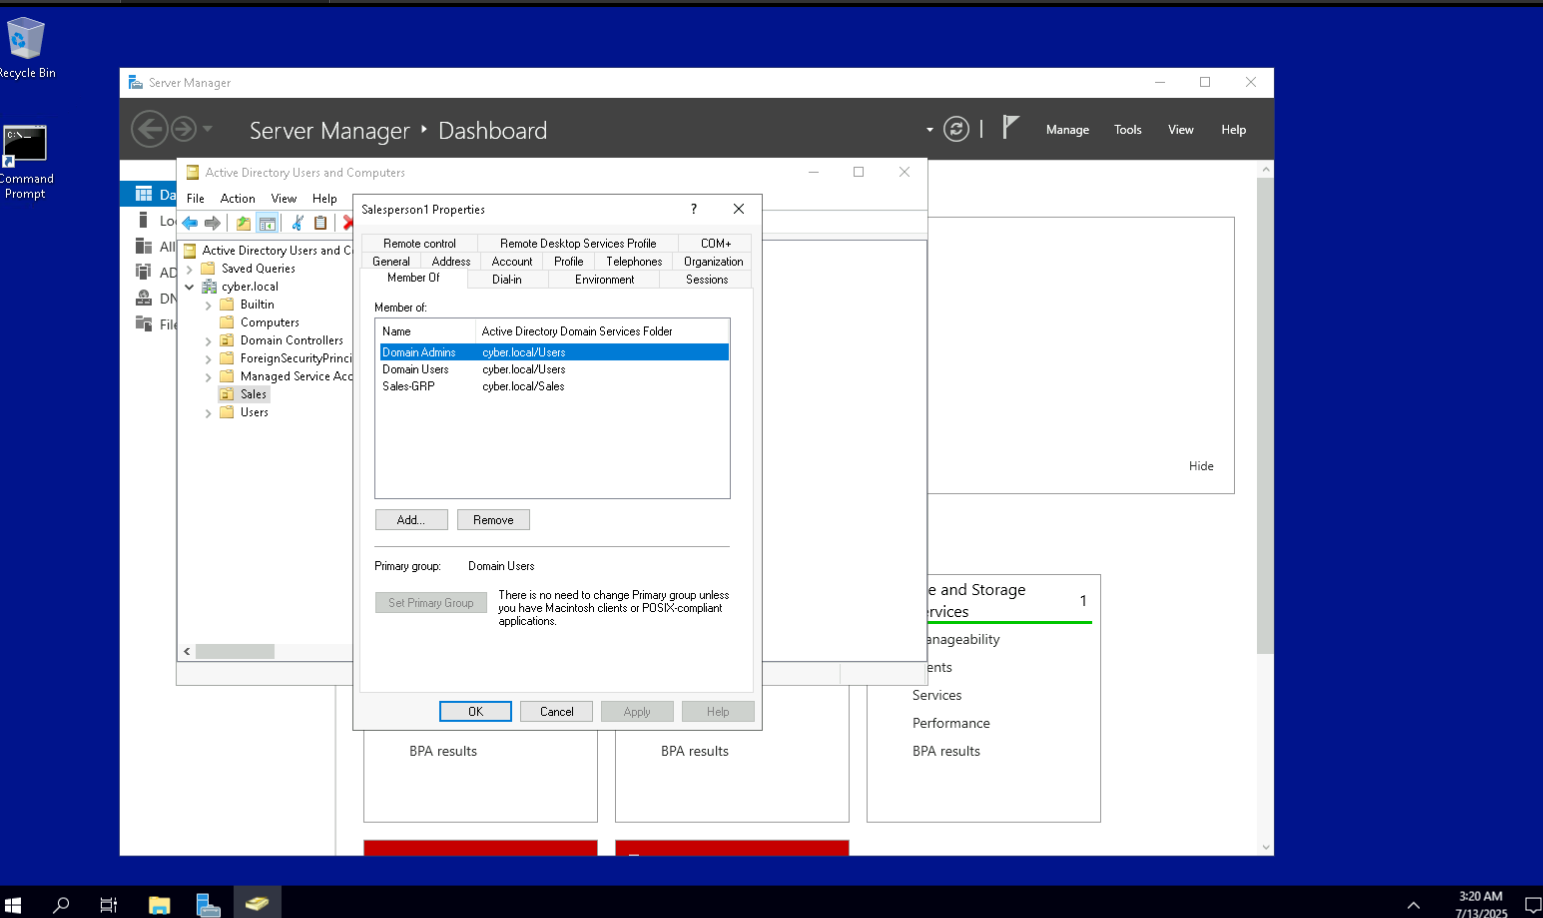The image size is (1543, 918).
Task: Click the back arrow in ADUC toolbar
Action: 190,223
